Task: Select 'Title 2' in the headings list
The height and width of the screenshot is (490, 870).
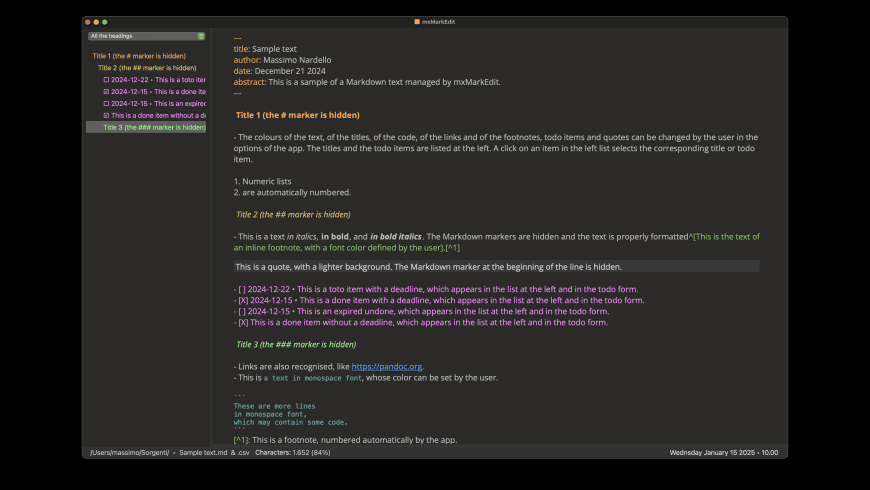Action: coord(147,68)
